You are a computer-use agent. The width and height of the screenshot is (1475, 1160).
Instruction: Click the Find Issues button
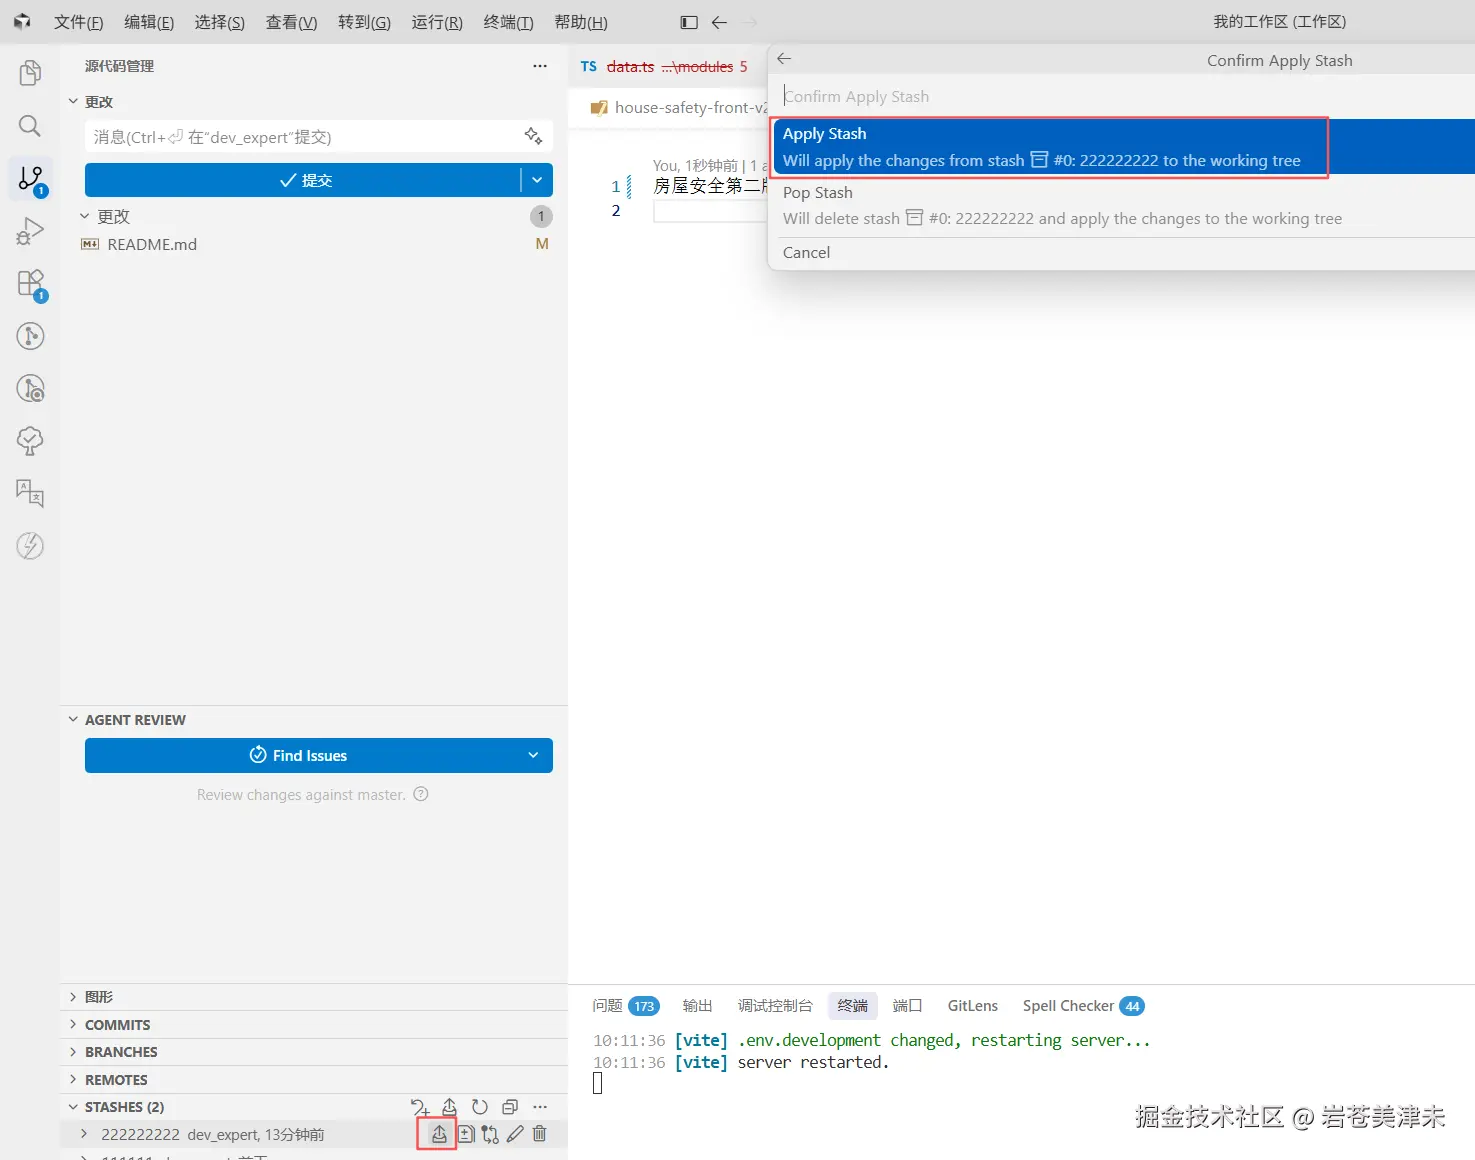click(300, 755)
